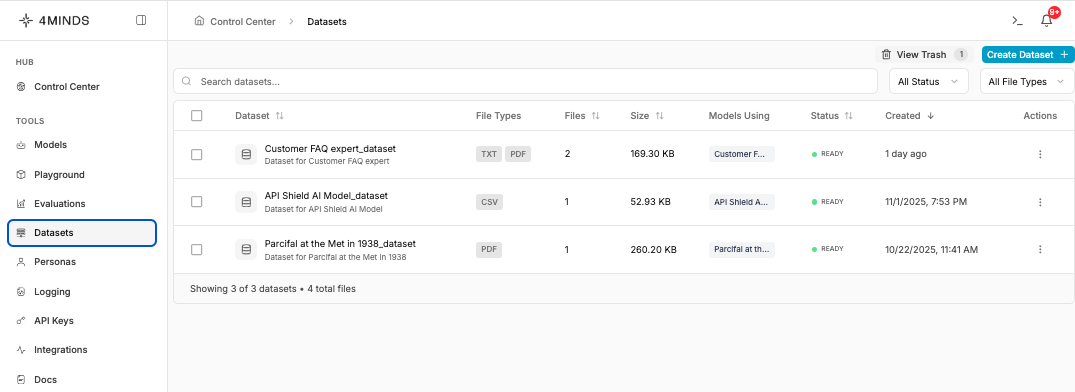
Task: Click the Models sidebar icon
Action: pyautogui.click(x=21, y=145)
